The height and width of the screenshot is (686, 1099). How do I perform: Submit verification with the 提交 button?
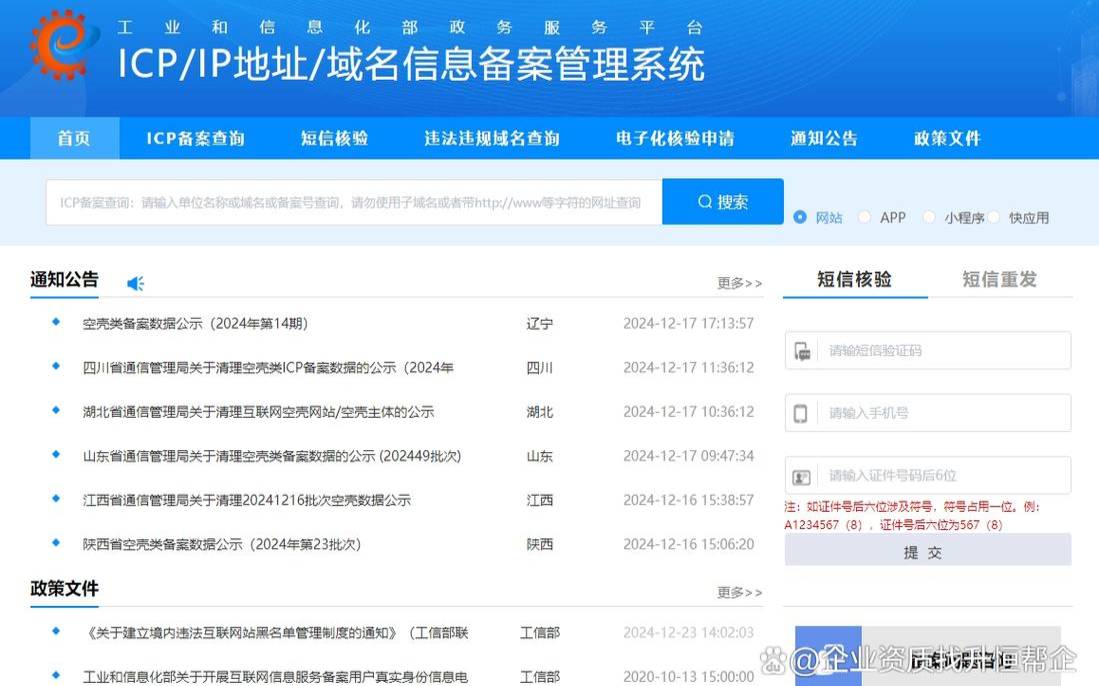point(928,550)
